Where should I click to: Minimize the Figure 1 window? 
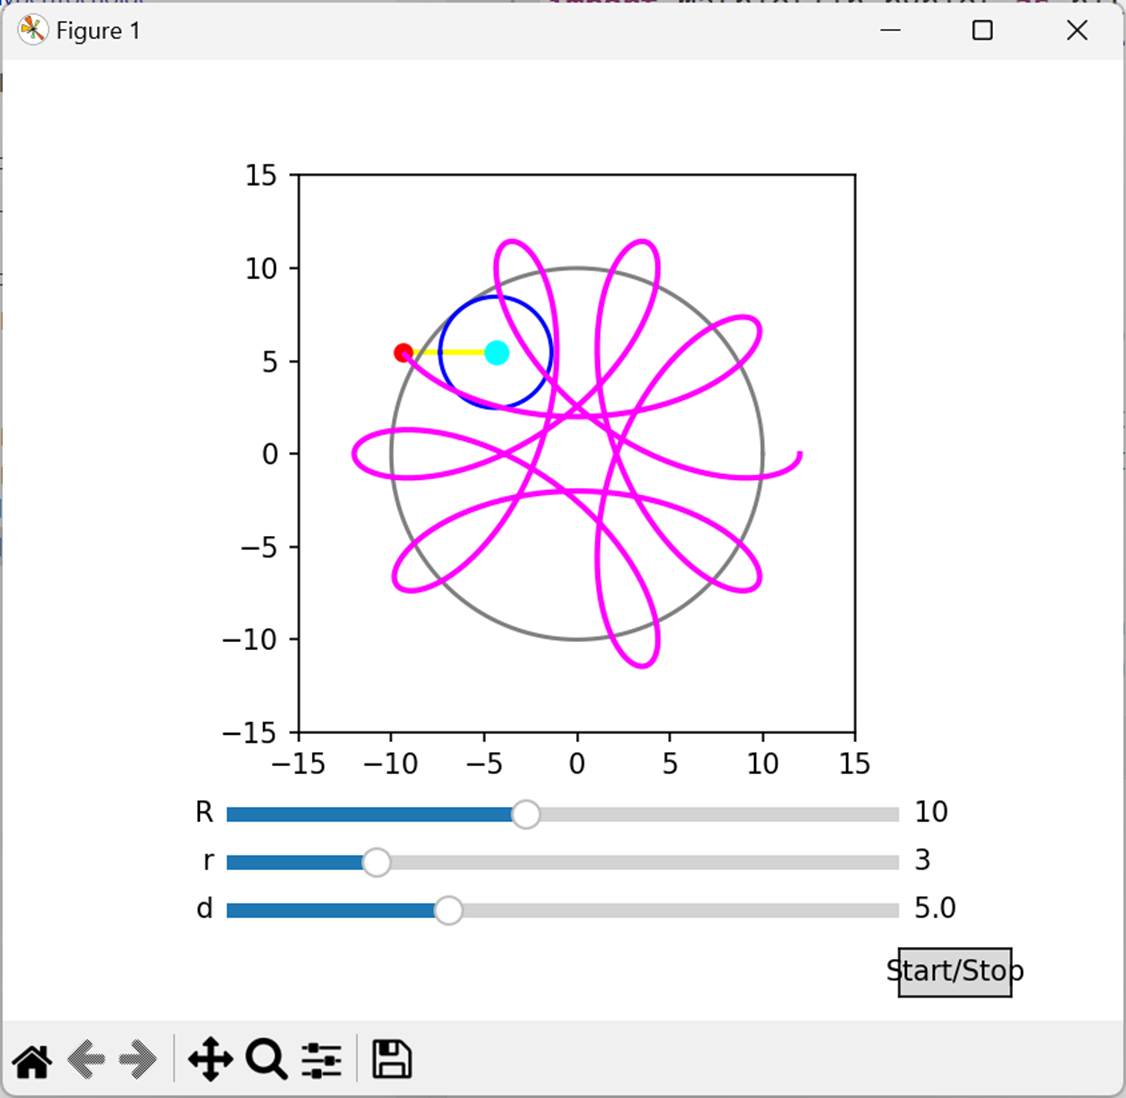tap(890, 31)
